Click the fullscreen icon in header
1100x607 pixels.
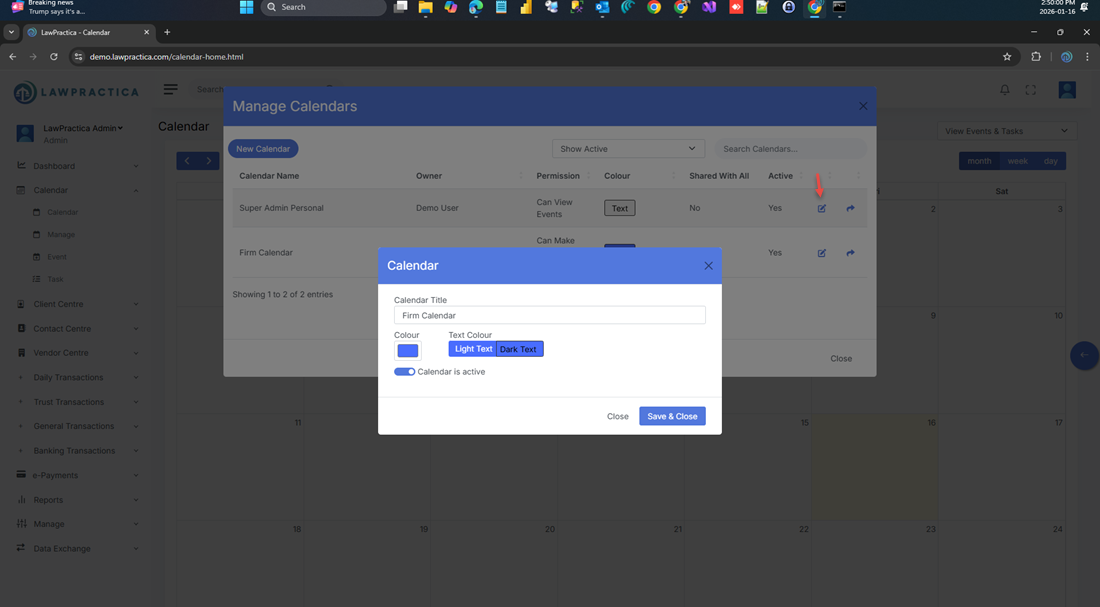pos(1031,90)
